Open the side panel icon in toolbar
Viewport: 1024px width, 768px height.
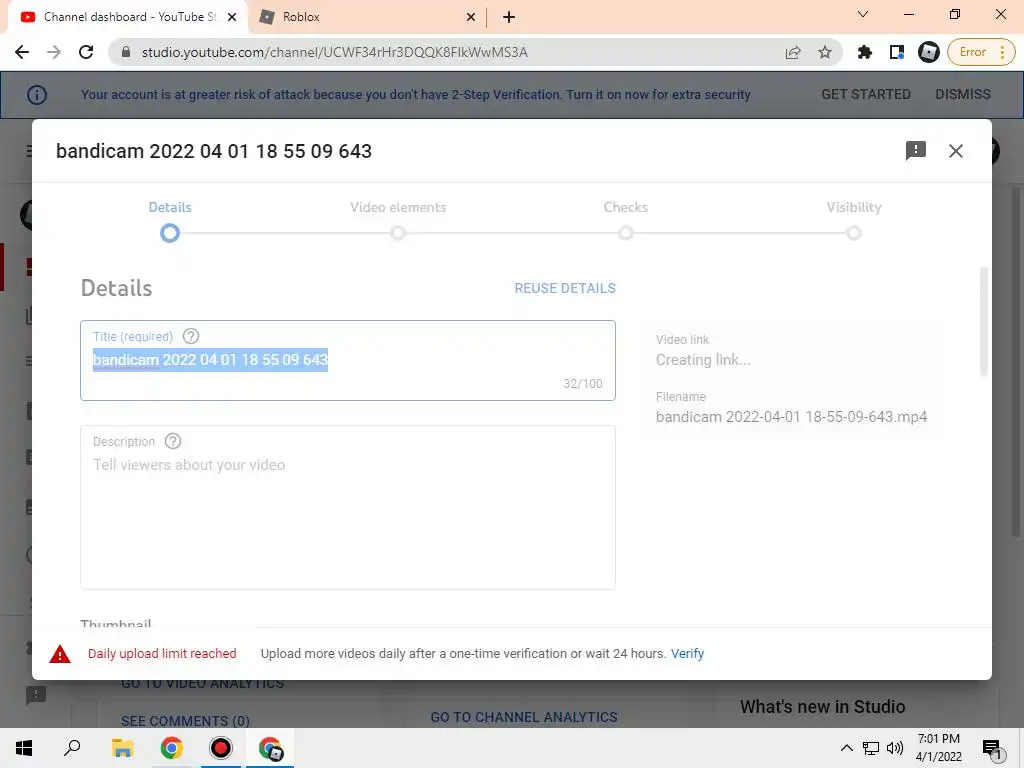click(897, 52)
